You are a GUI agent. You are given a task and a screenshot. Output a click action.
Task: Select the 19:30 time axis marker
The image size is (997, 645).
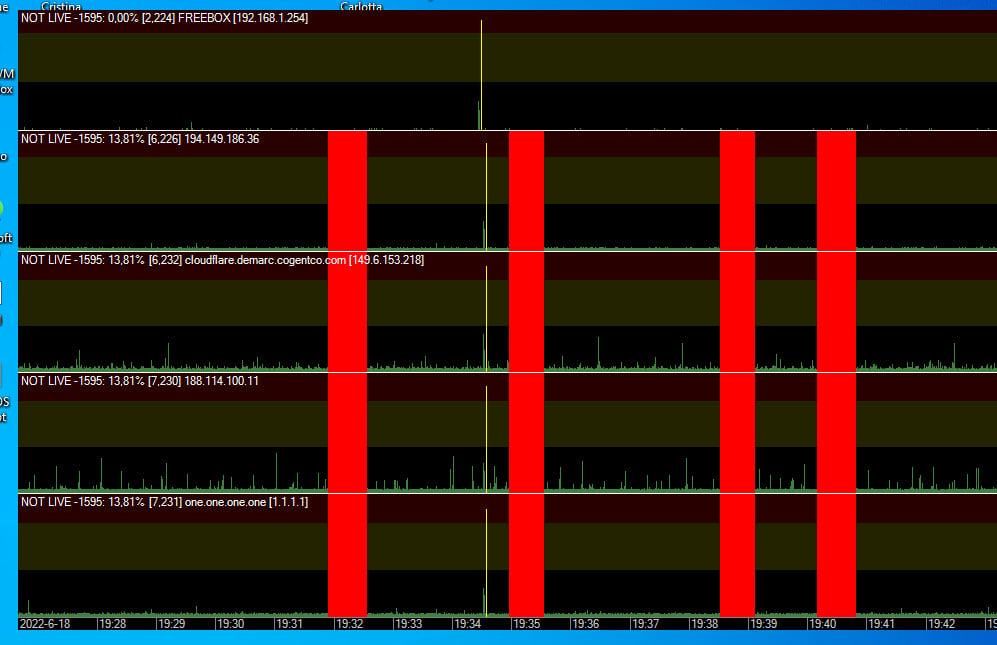tap(231, 623)
